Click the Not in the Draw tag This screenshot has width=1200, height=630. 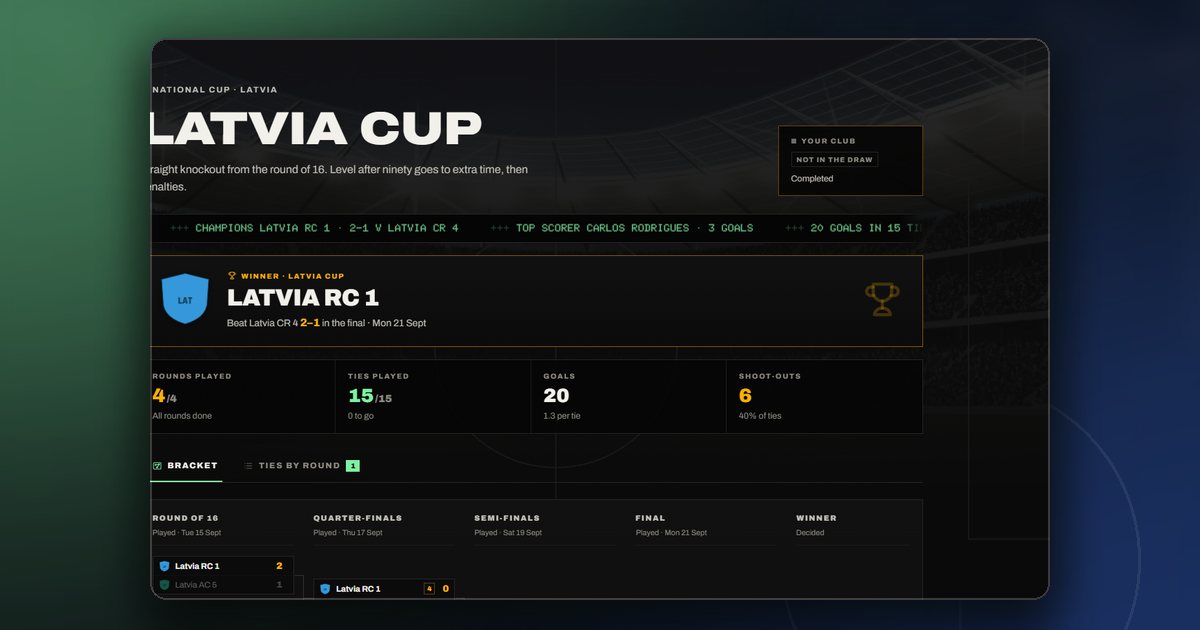coord(834,160)
